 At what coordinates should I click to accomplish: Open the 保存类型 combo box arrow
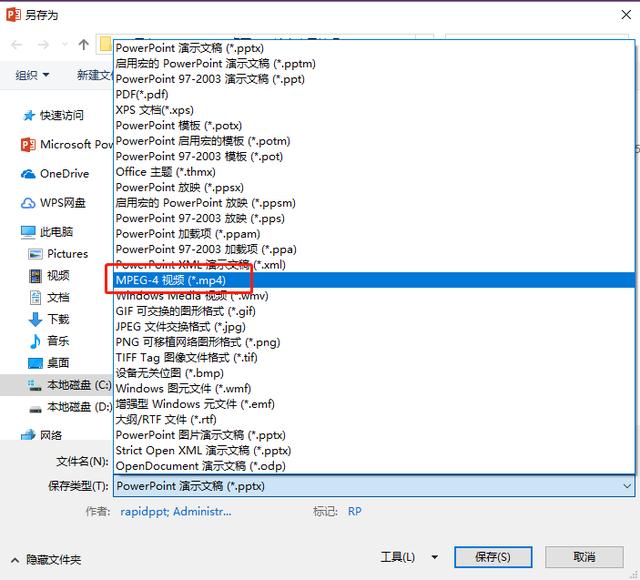pos(627,486)
